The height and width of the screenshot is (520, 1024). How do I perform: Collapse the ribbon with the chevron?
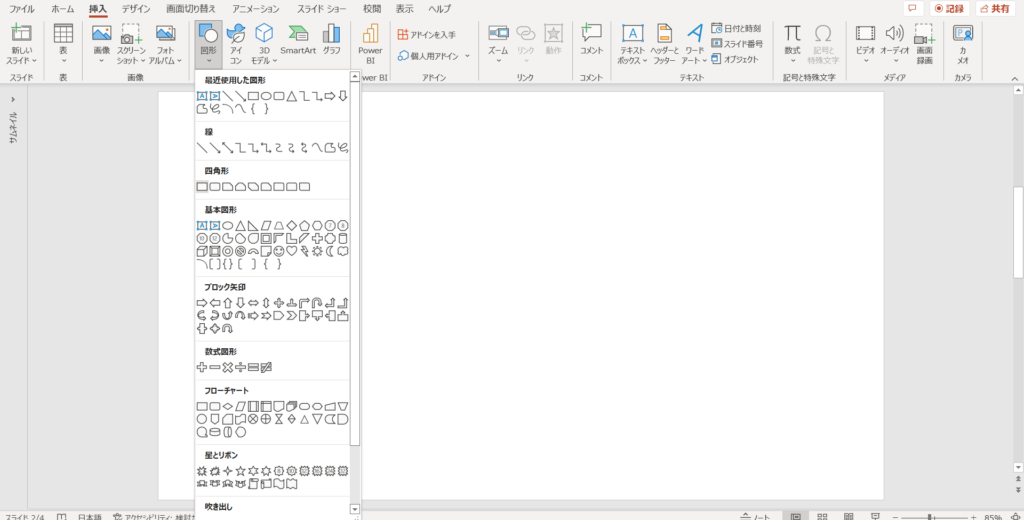click(x=1015, y=78)
